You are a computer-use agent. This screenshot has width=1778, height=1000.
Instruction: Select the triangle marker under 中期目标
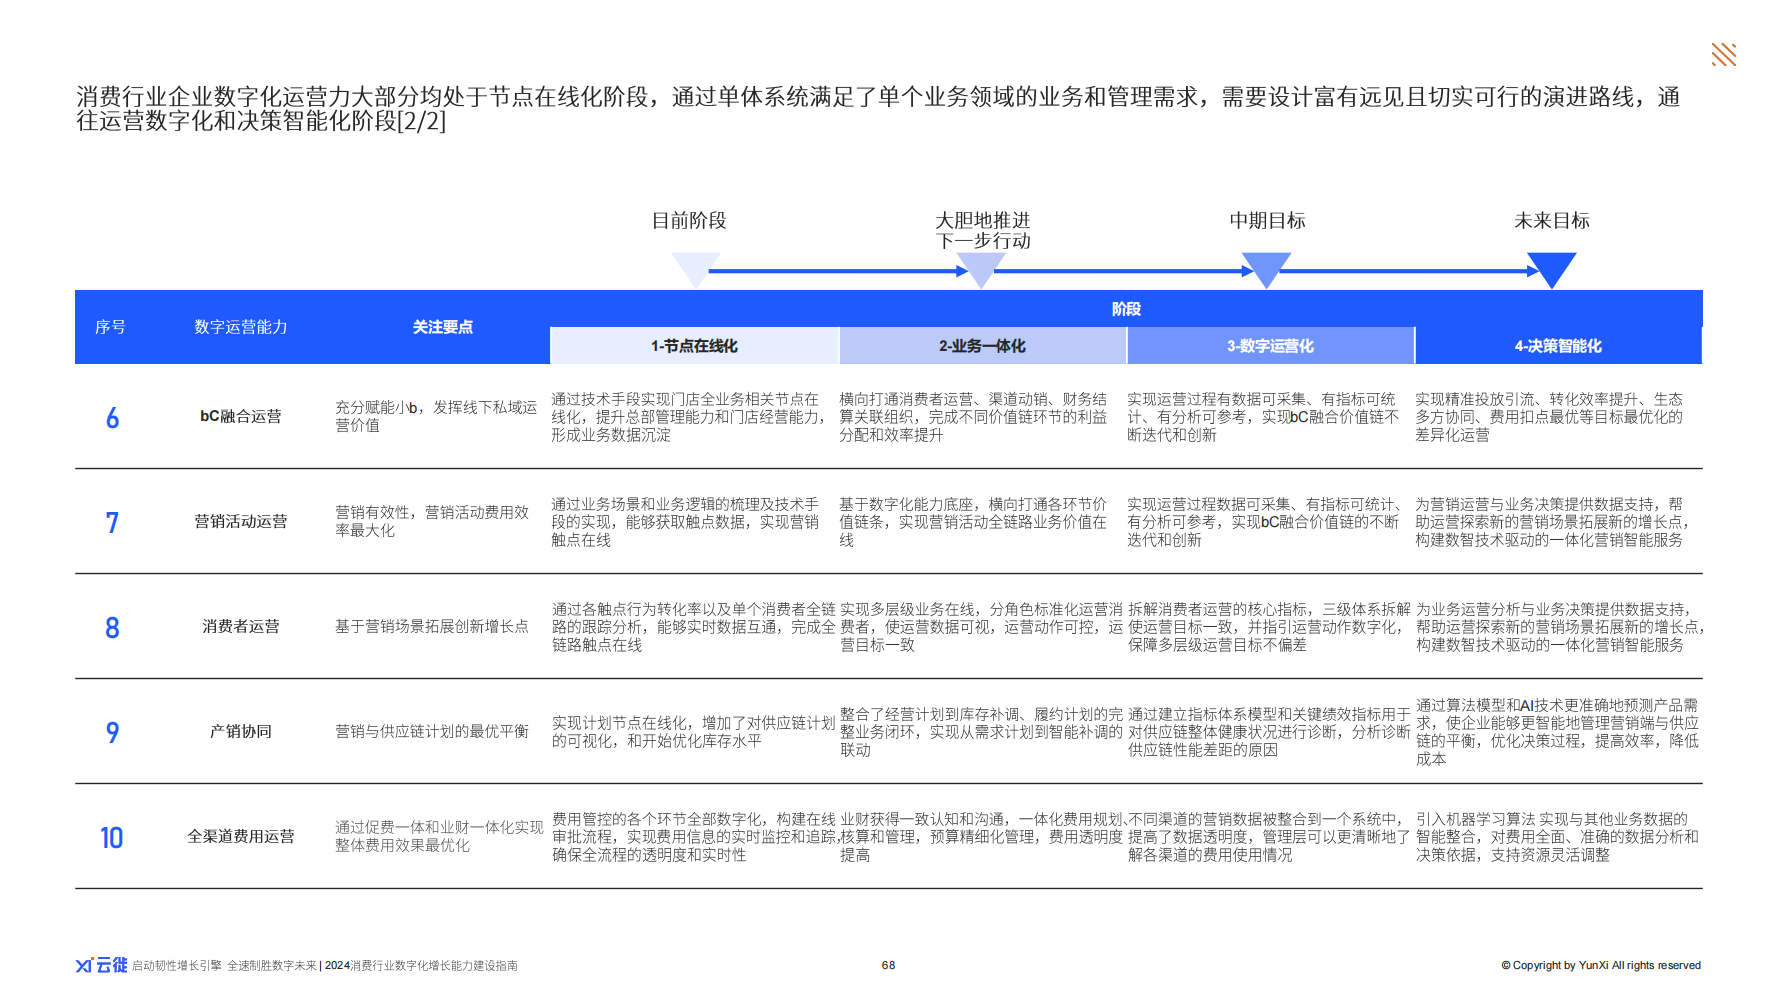(1266, 268)
